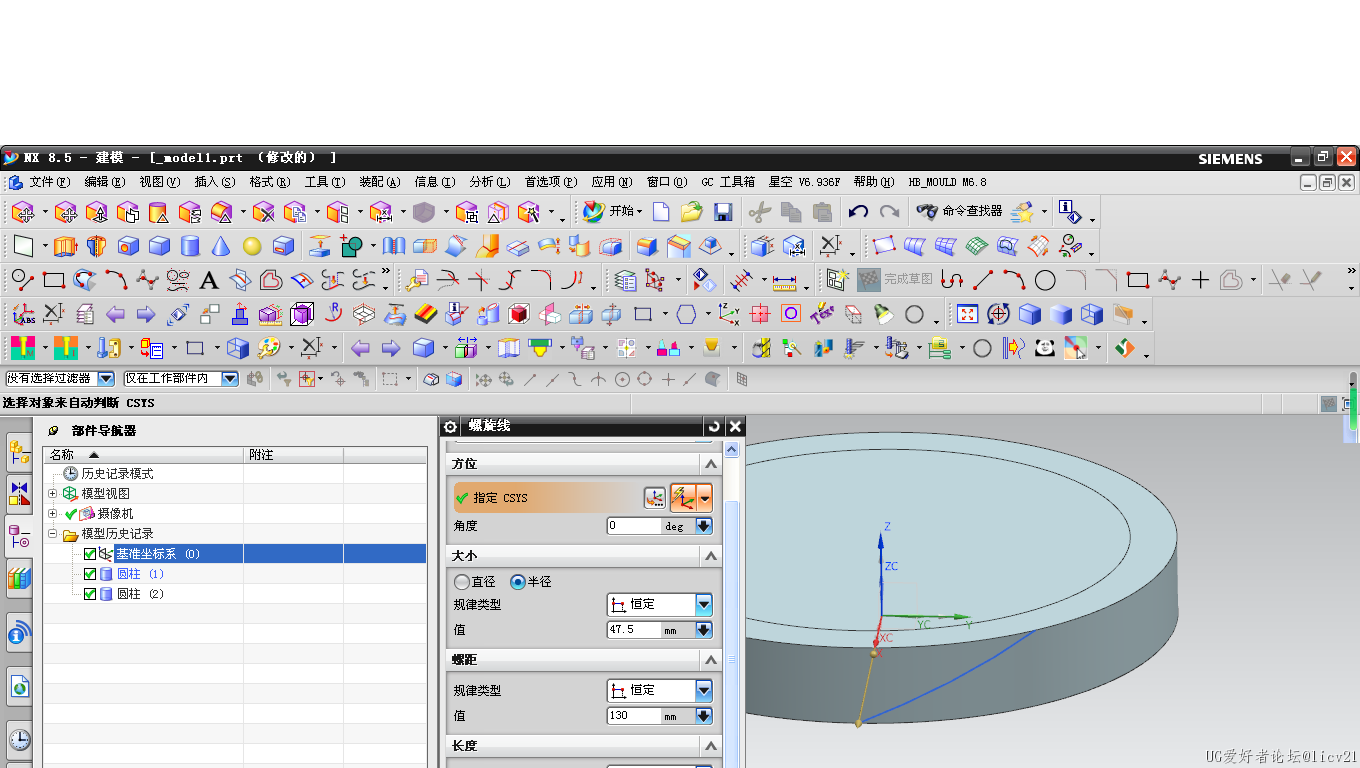Open file with the yellow folder icon

[x=692, y=212]
